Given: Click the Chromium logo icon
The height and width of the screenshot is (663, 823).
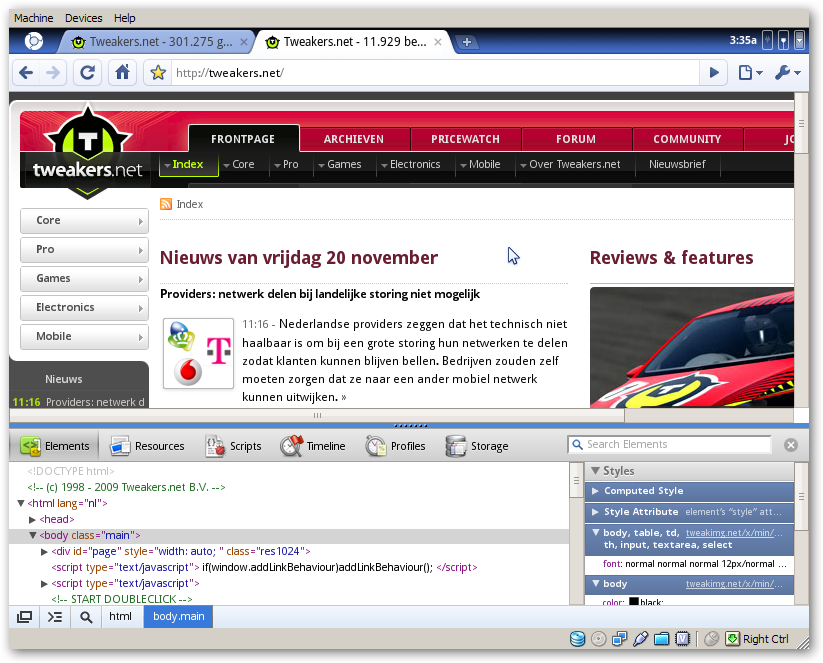Looking at the screenshot, I should 34,41.
